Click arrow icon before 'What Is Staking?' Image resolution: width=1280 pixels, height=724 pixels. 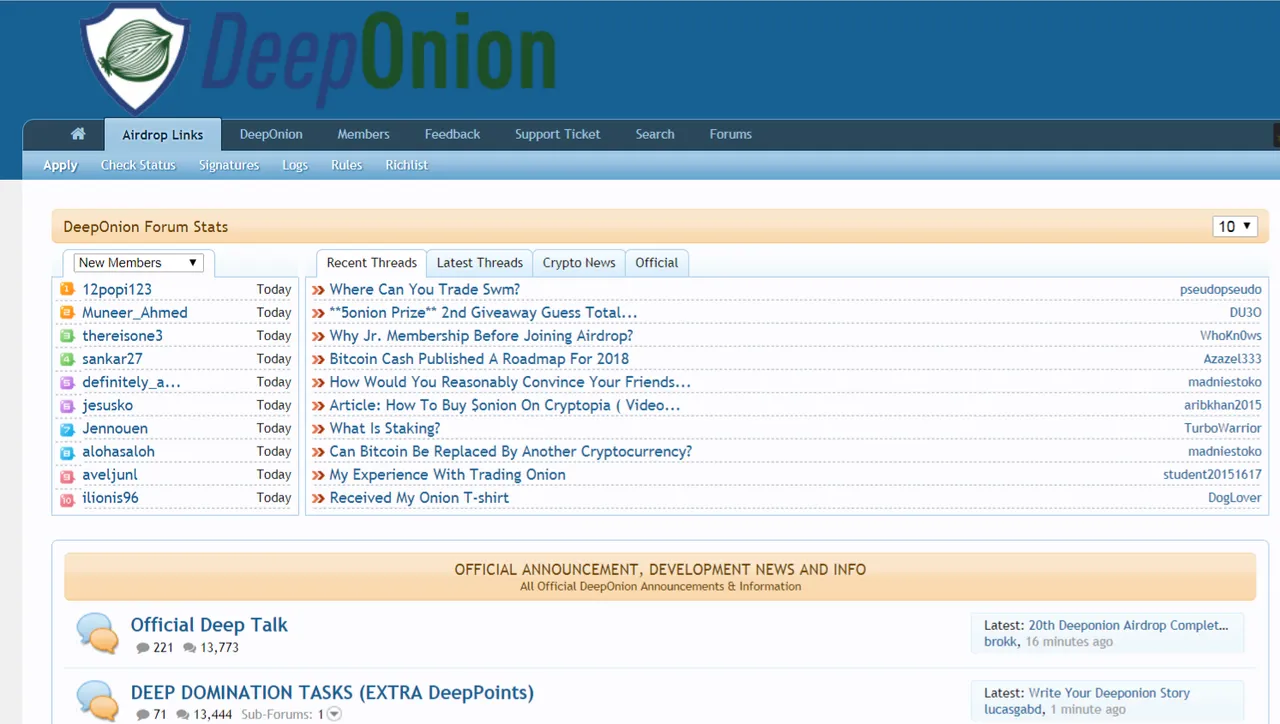(x=318, y=428)
